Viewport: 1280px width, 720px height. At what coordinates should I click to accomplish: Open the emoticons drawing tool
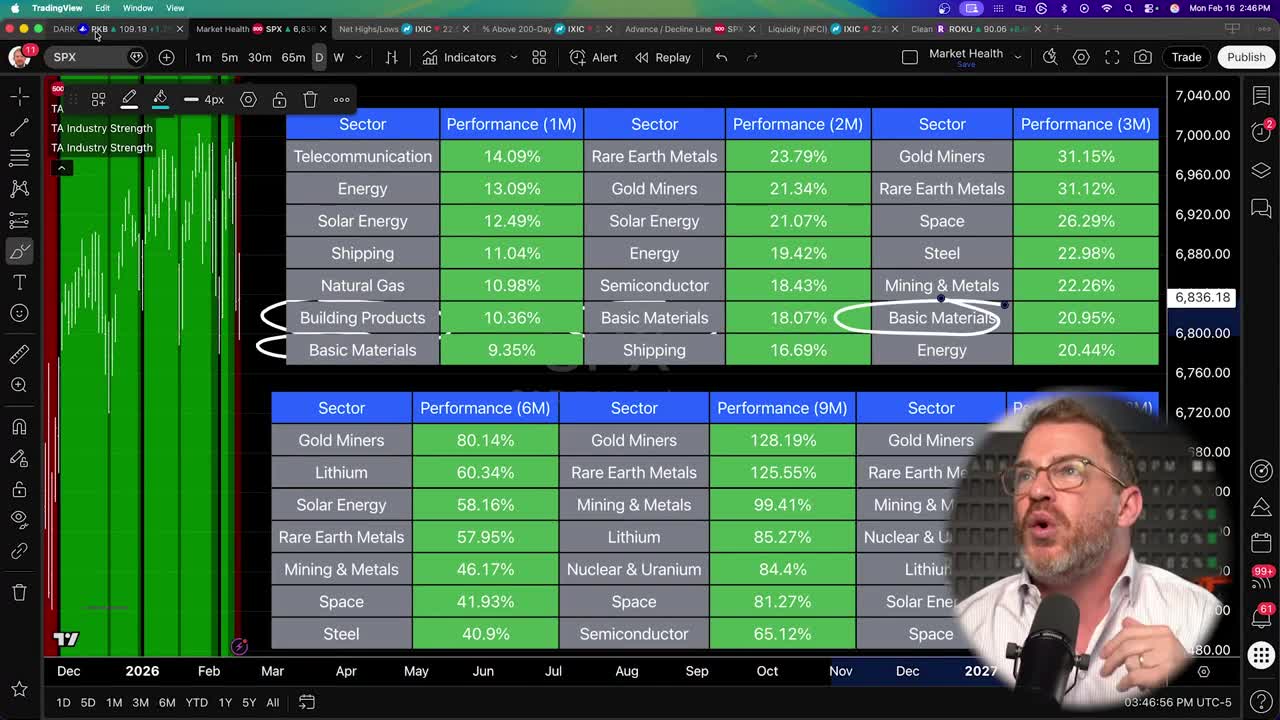[x=21, y=313]
